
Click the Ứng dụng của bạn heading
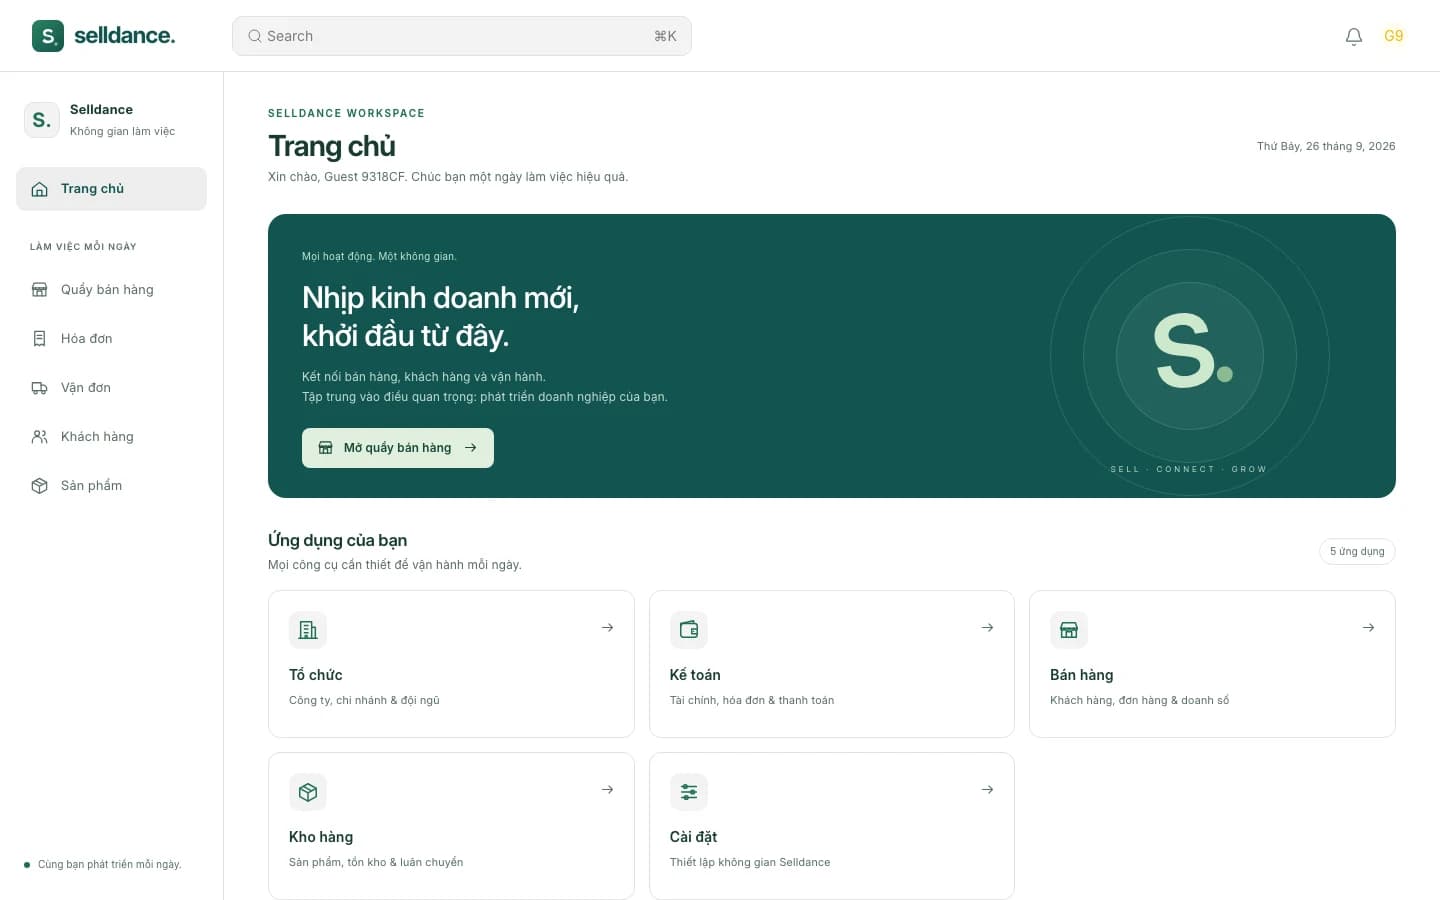[337, 540]
